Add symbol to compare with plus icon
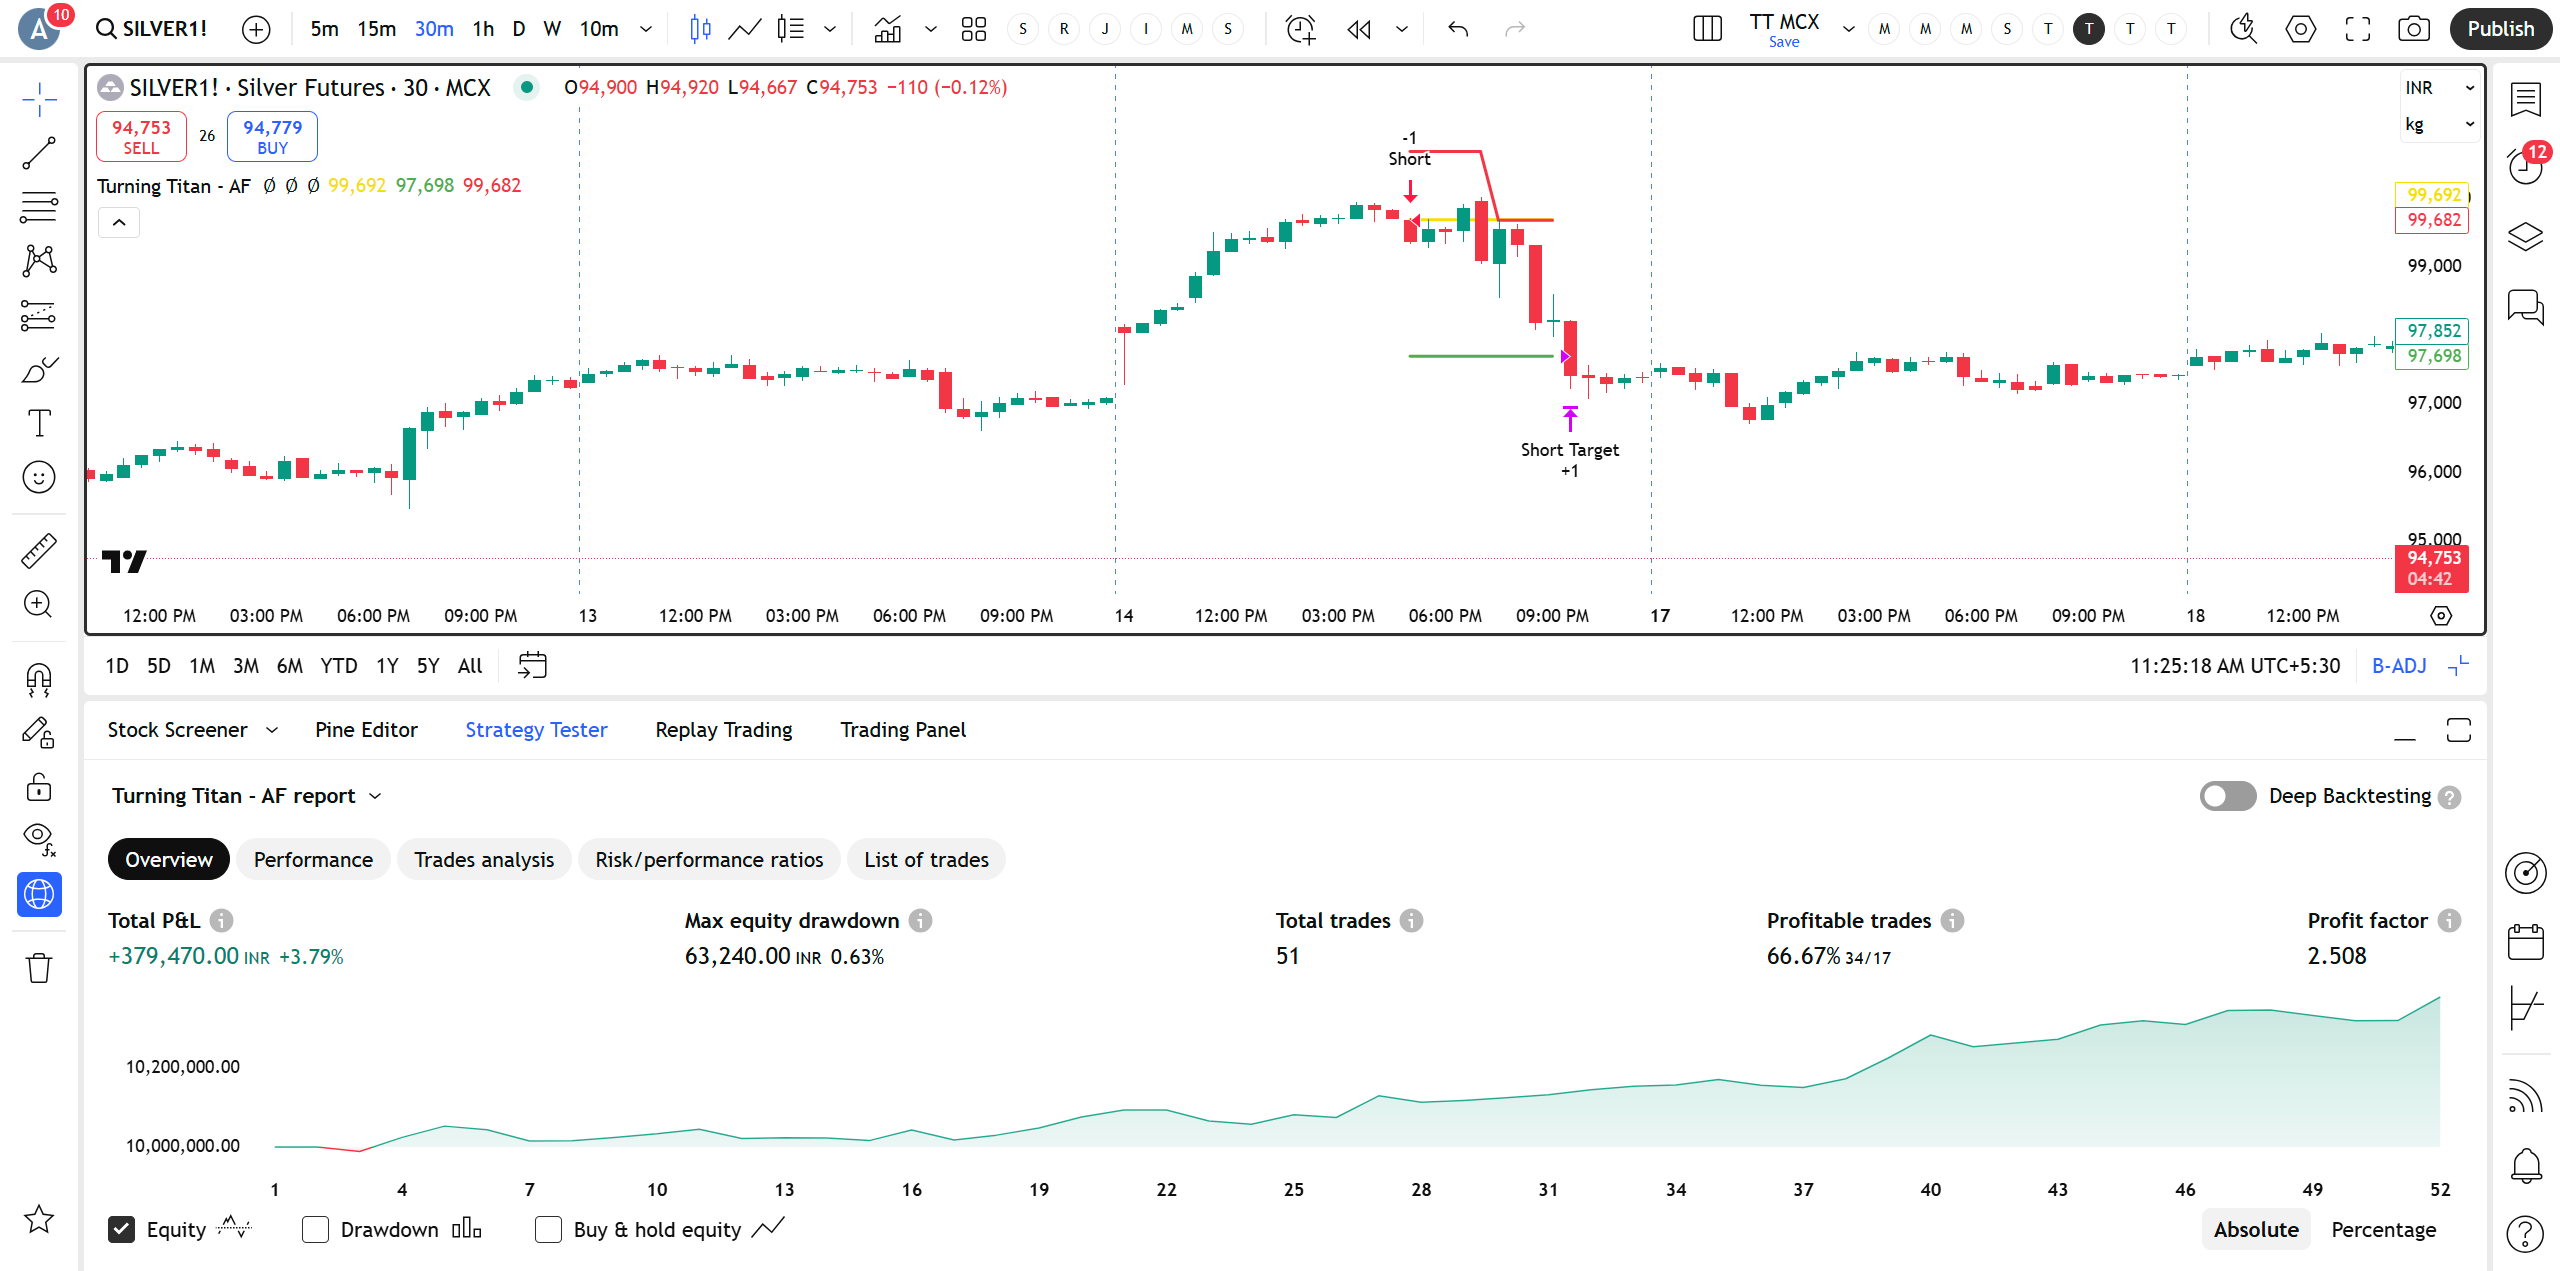The height and width of the screenshot is (1271, 2560). (256, 29)
